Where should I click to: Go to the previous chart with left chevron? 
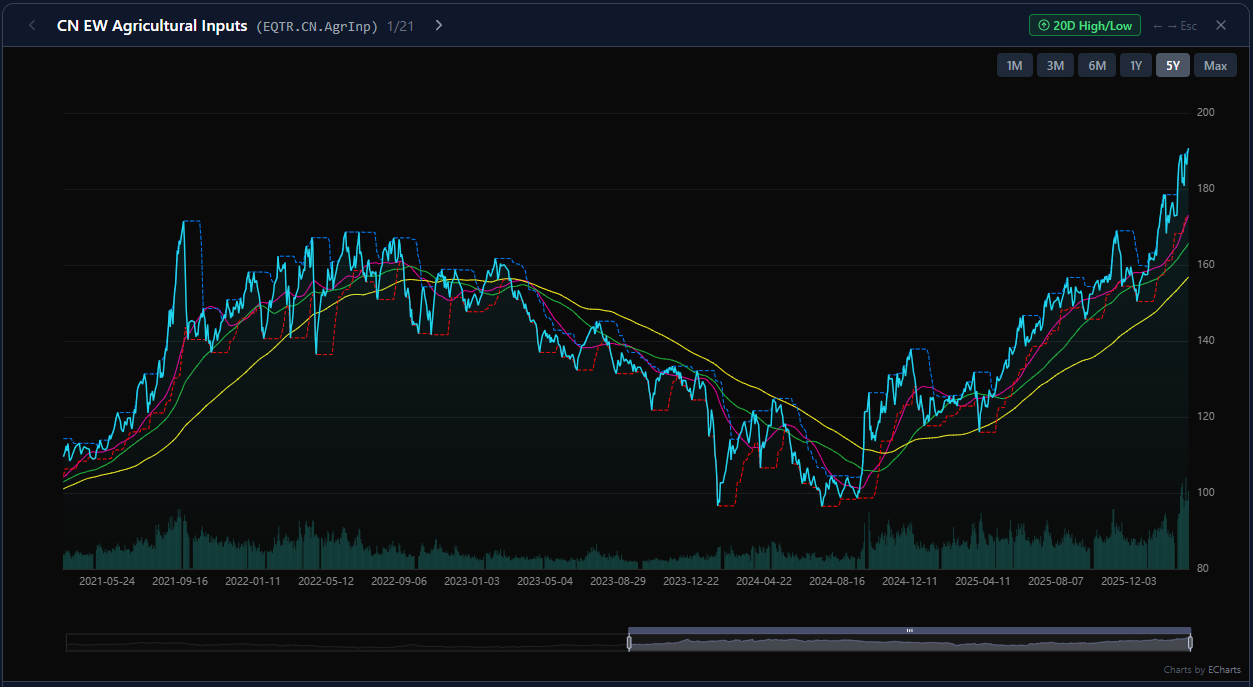[32, 25]
